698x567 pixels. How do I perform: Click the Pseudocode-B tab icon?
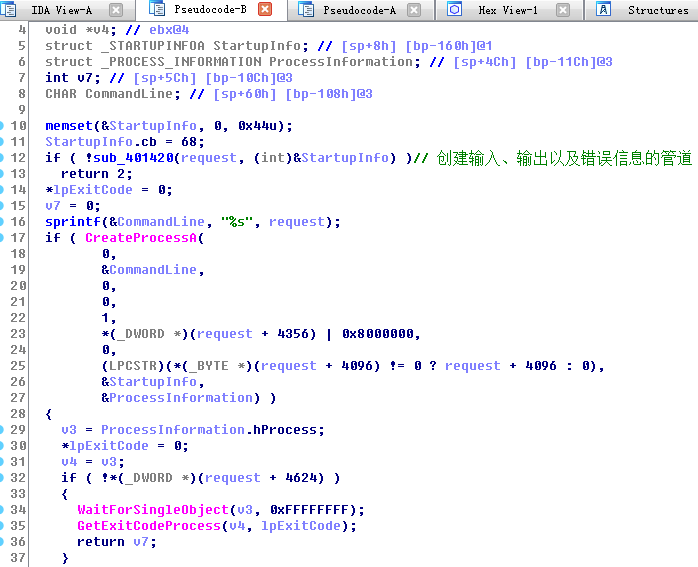(157, 10)
